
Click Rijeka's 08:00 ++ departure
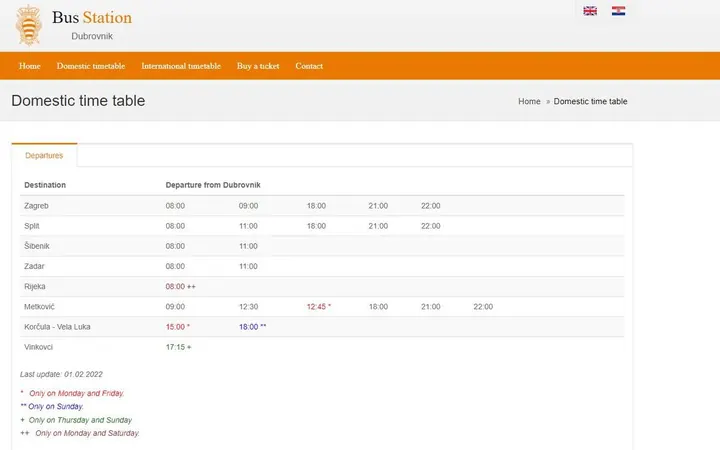180,287
